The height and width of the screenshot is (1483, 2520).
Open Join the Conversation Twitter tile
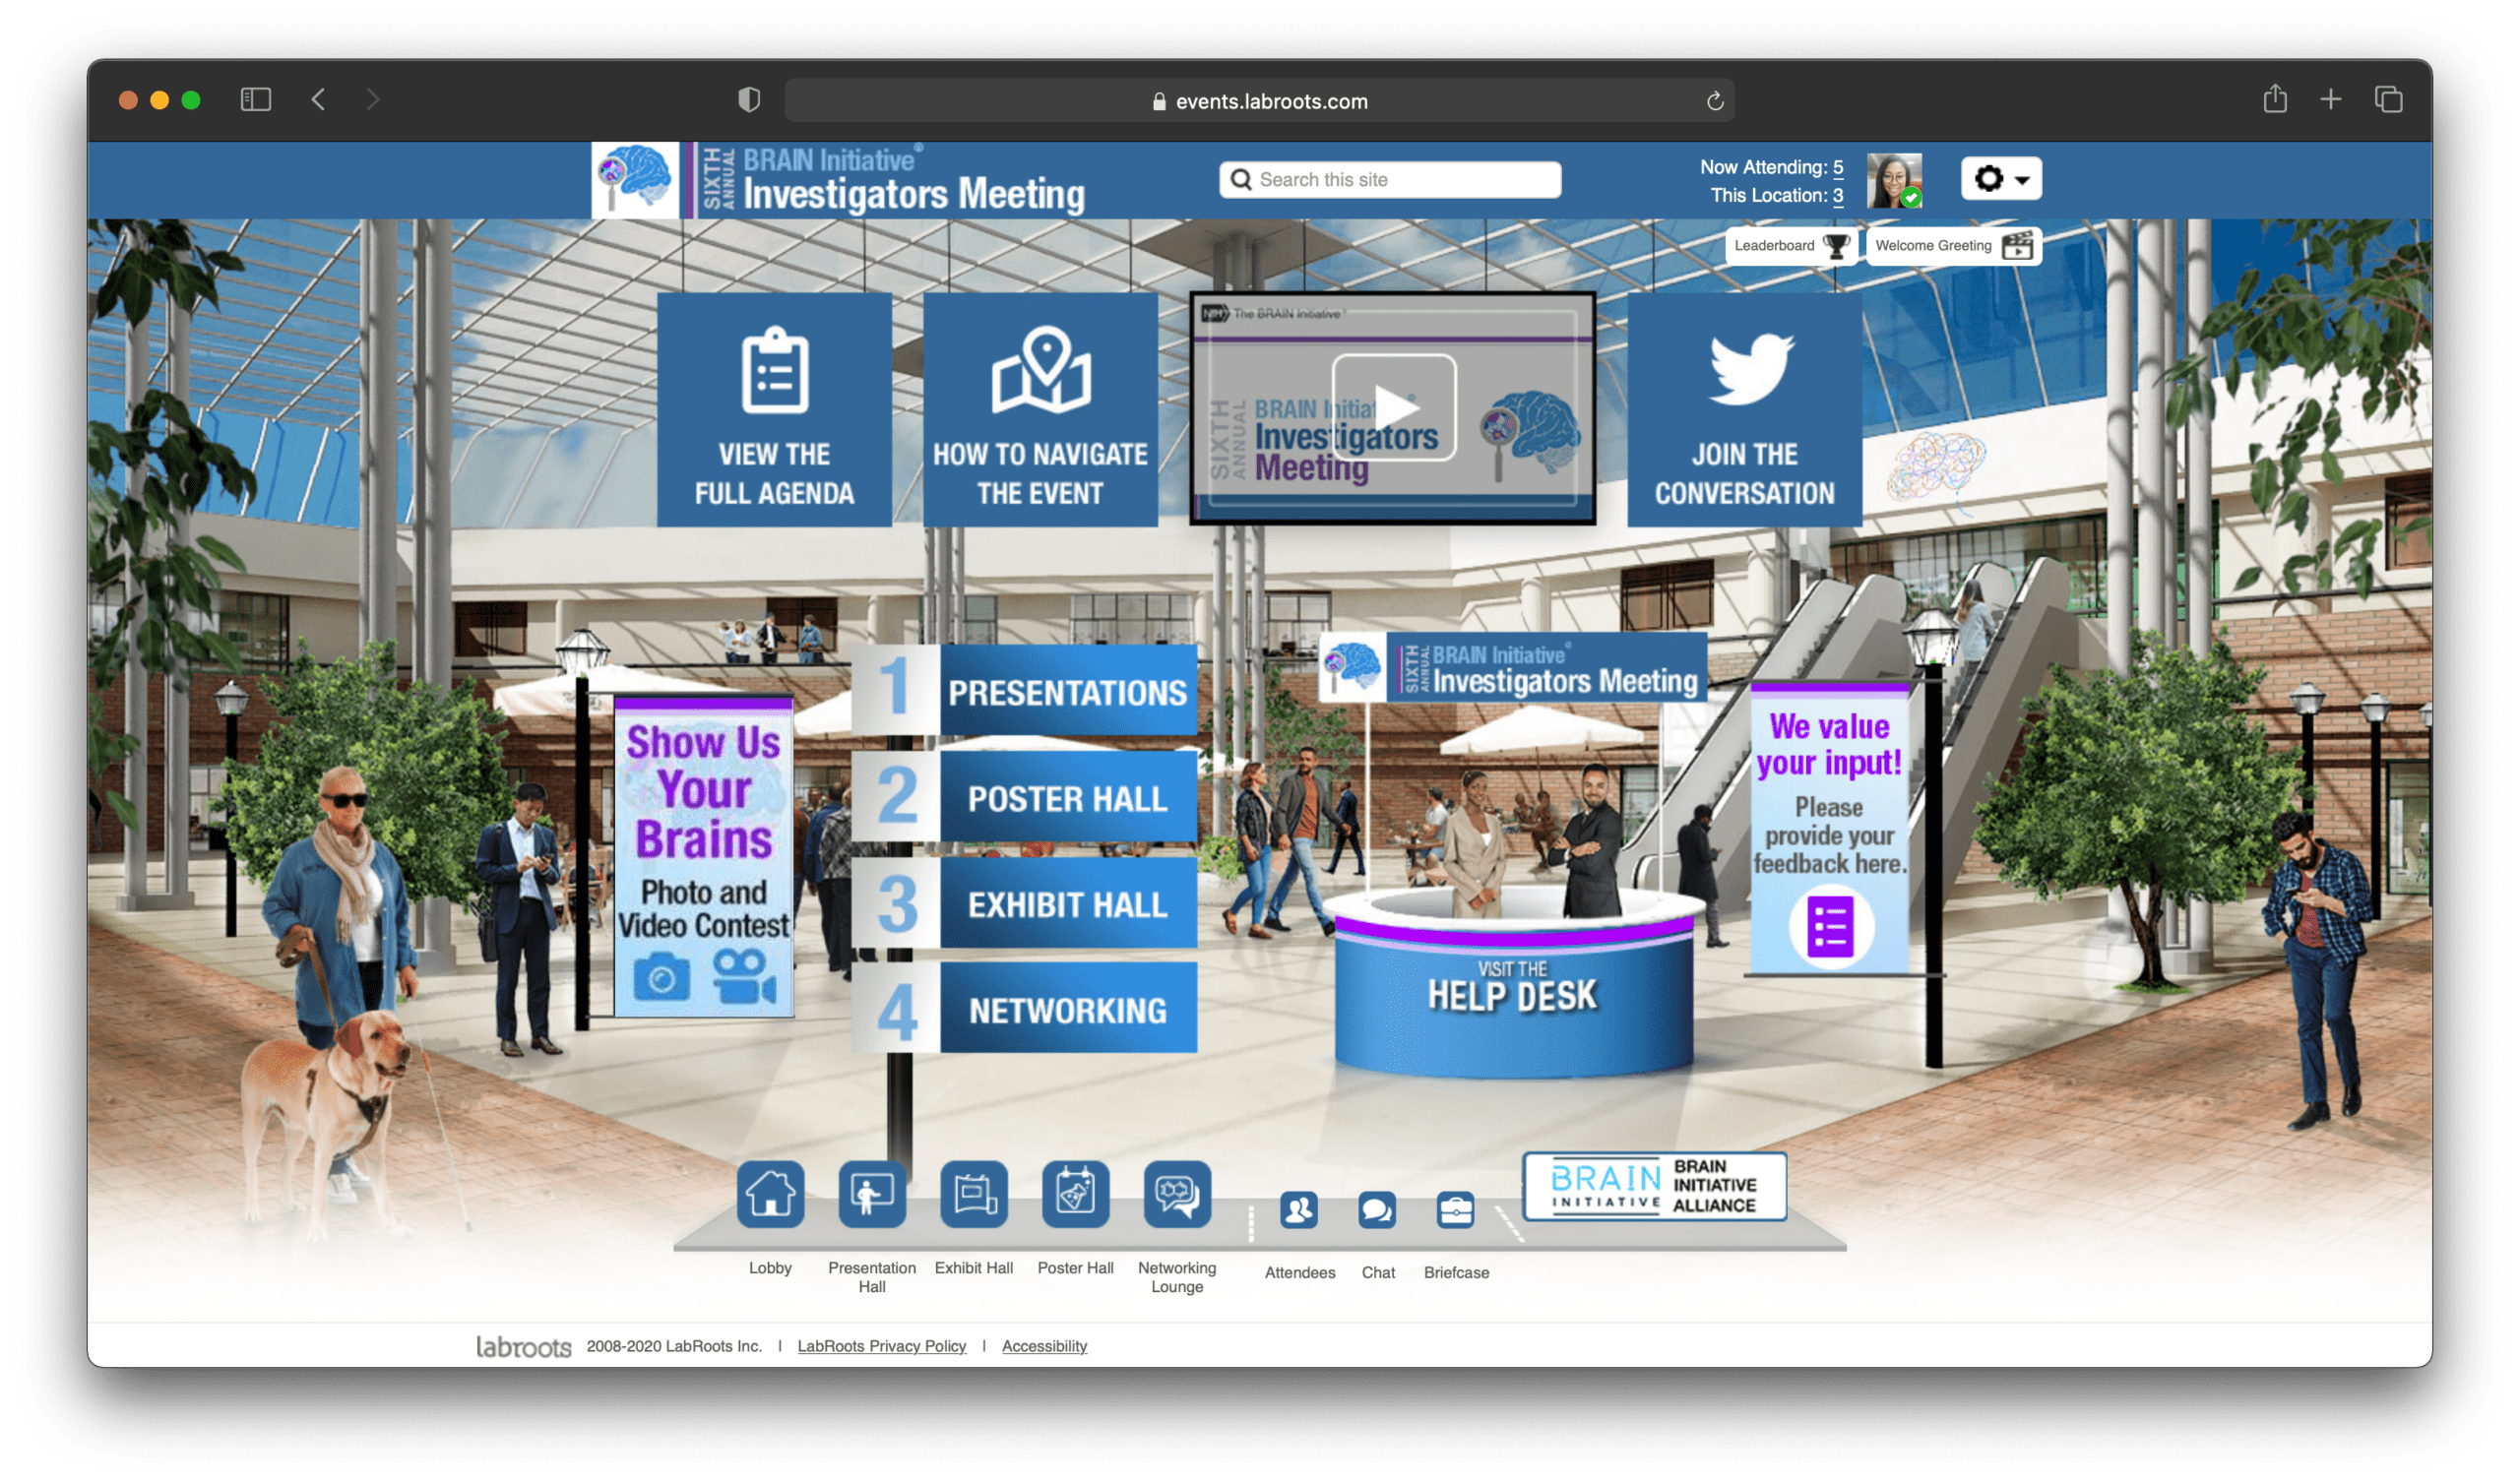[1745, 410]
